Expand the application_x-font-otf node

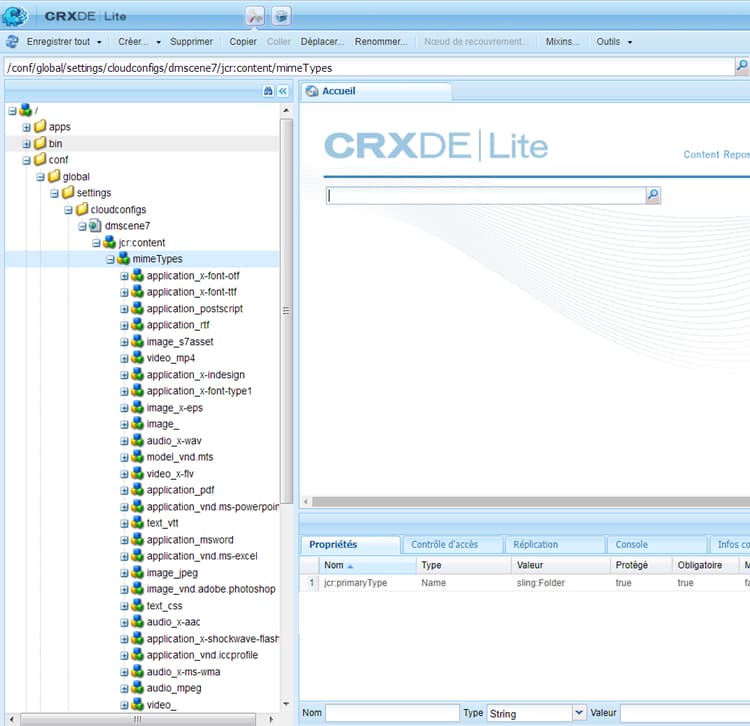point(124,276)
